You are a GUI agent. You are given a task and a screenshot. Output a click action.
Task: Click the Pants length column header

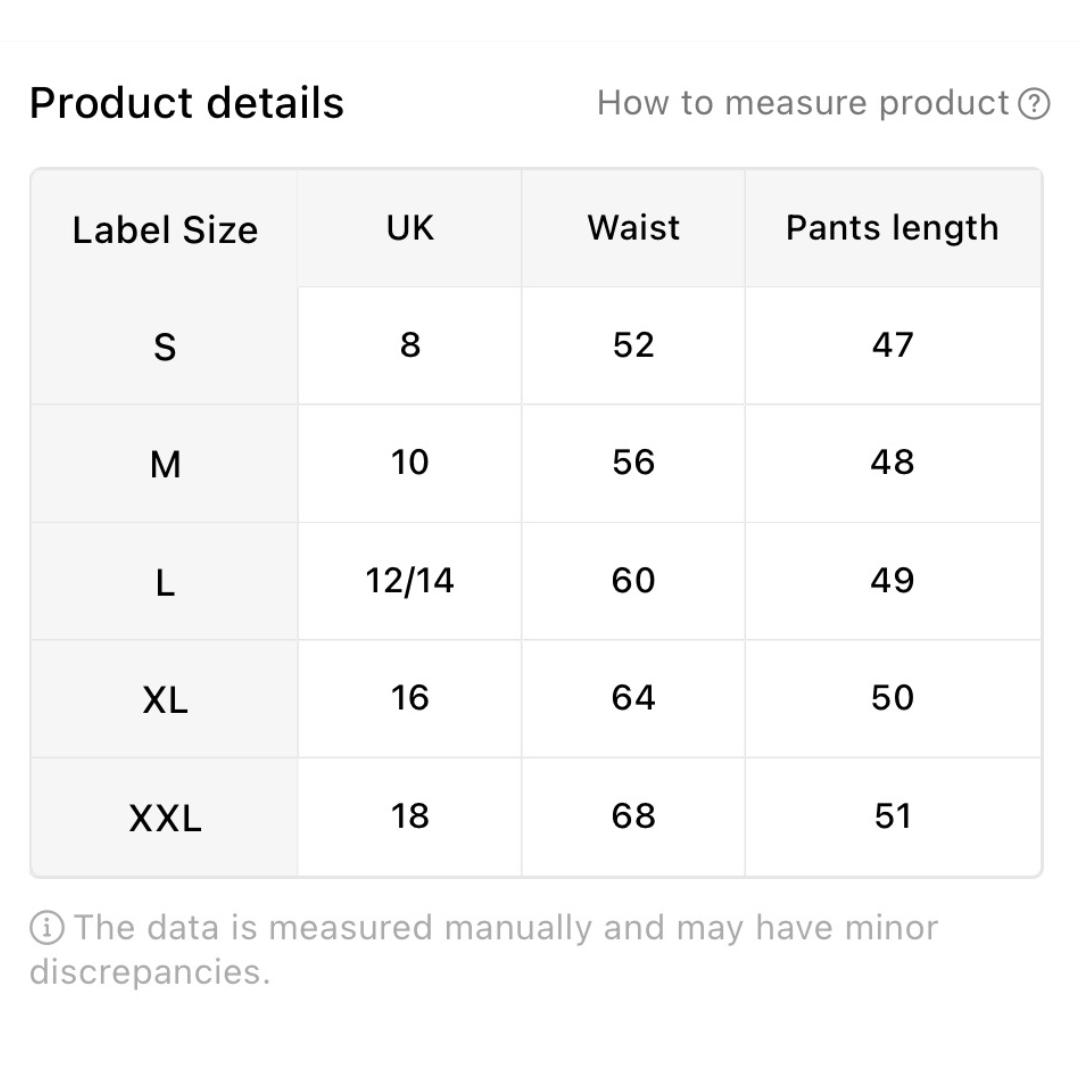[x=892, y=228]
